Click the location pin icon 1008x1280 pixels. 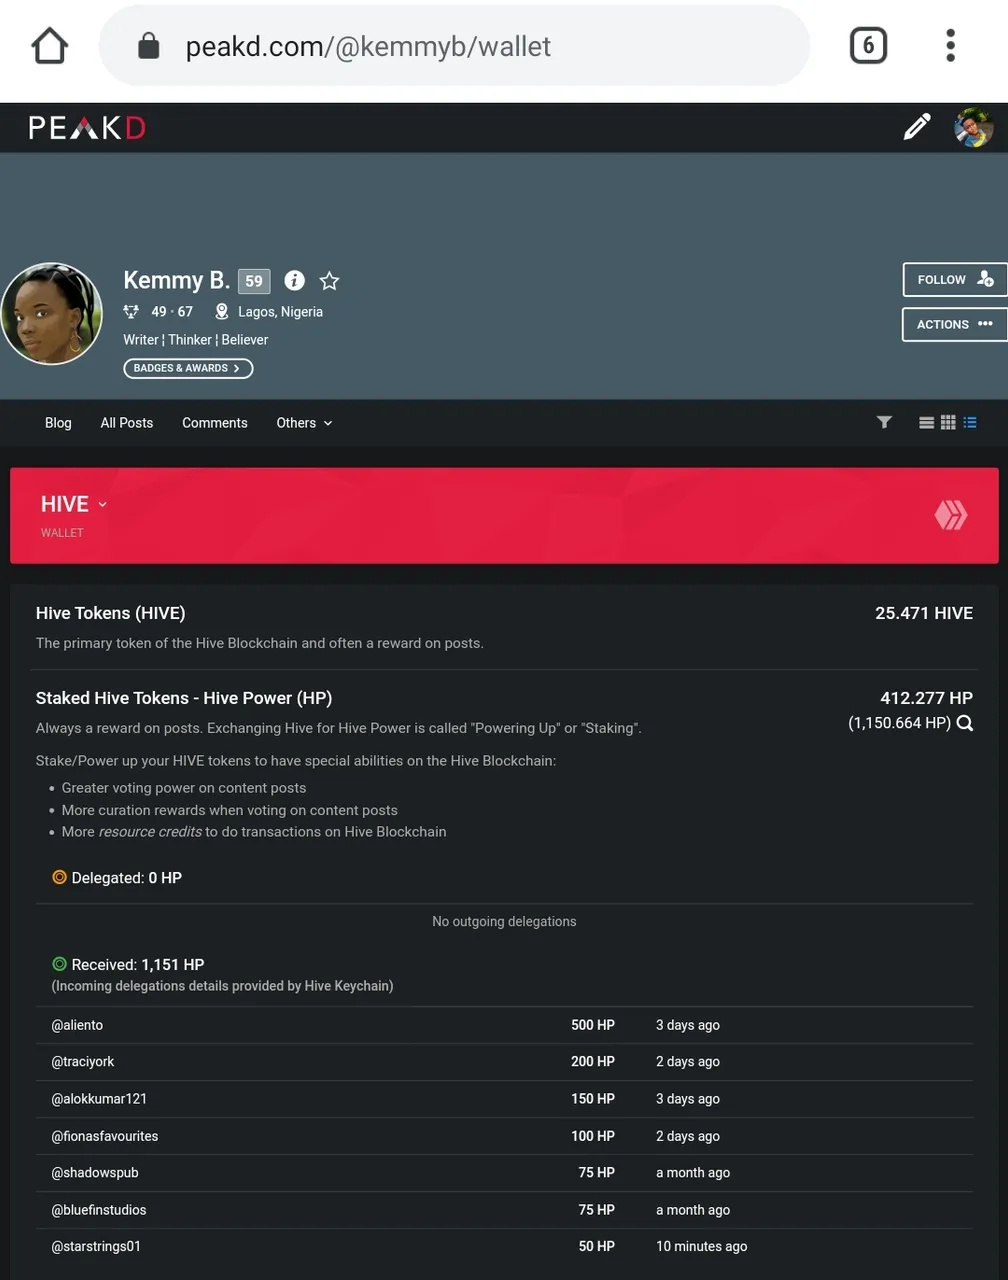[222, 312]
